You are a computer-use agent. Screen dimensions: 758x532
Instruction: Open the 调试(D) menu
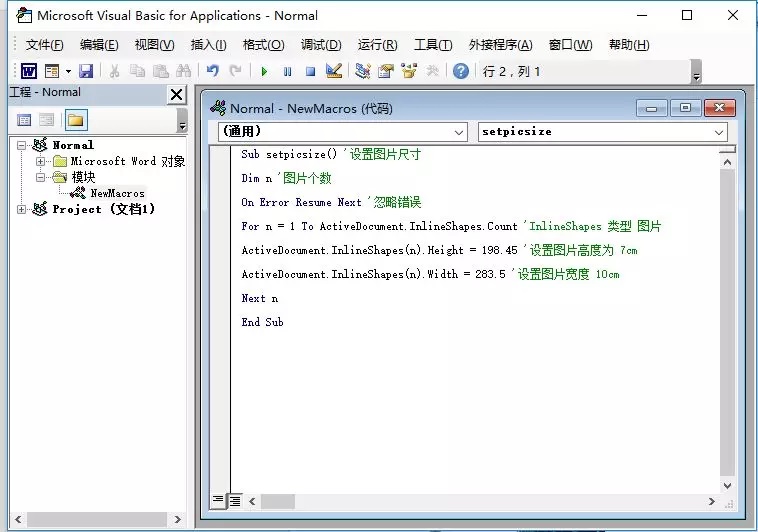tap(321, 45)
